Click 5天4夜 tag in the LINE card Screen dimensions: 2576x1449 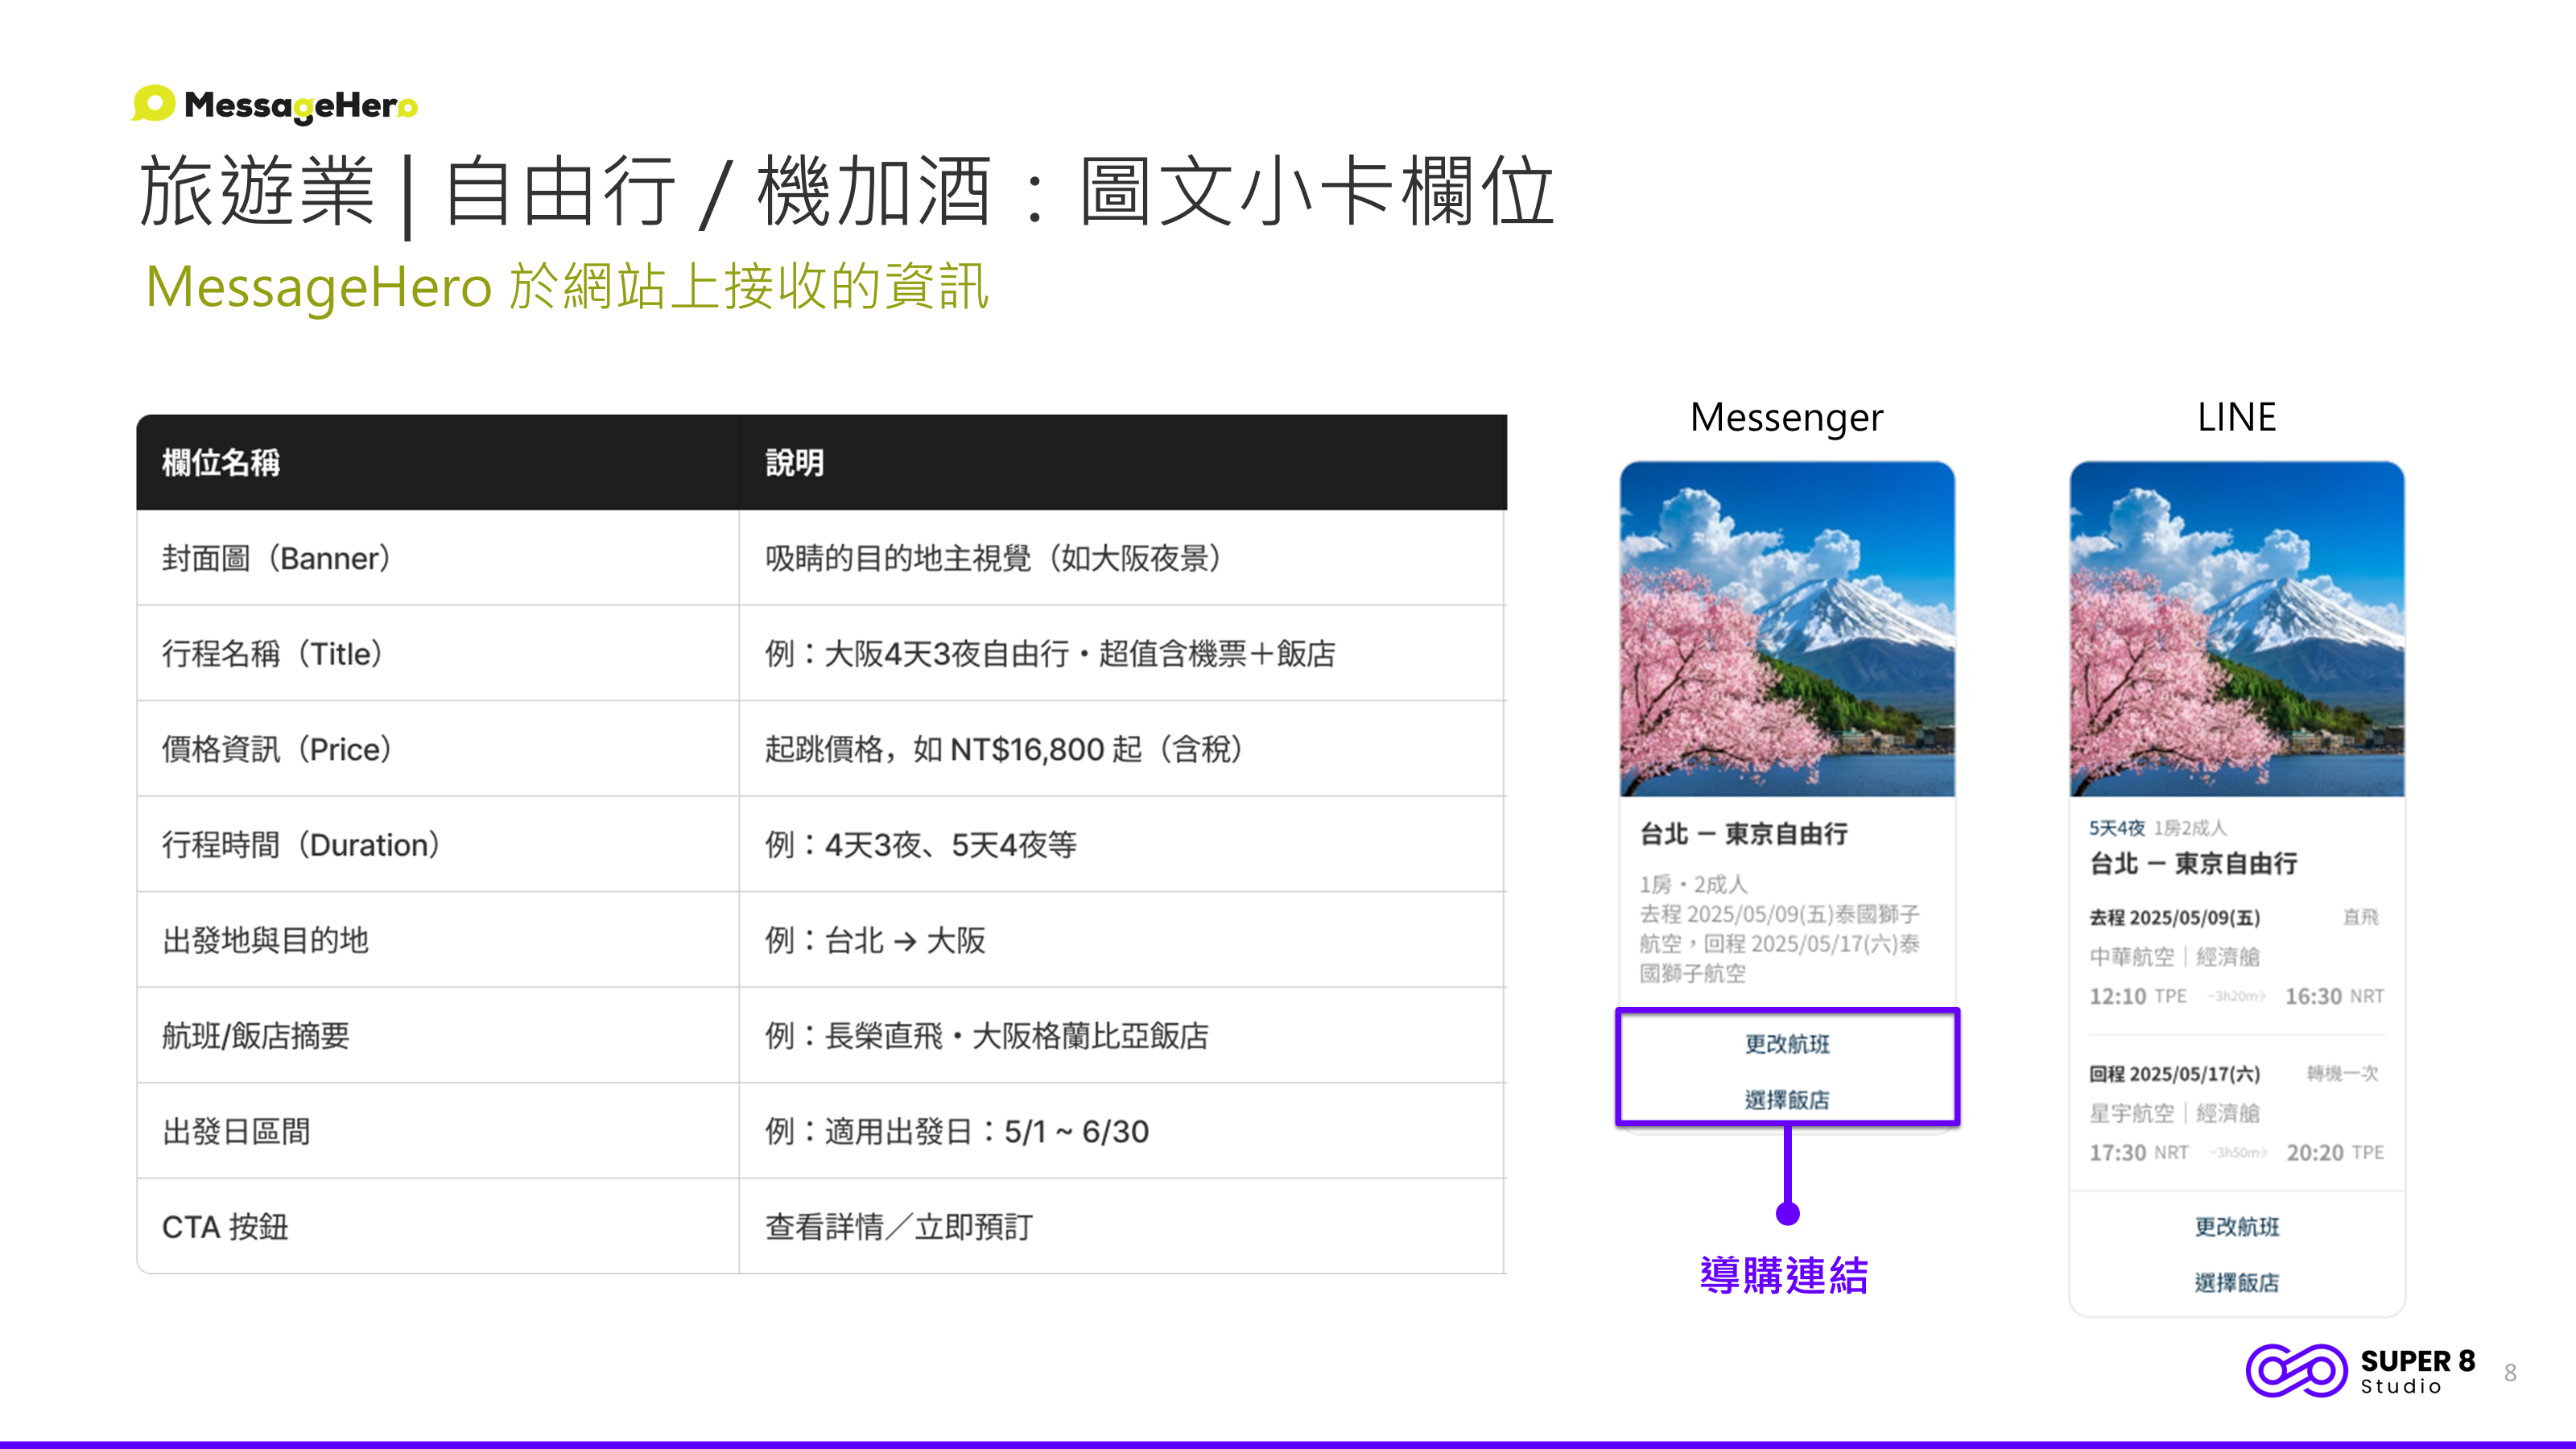pos(2117,828)
